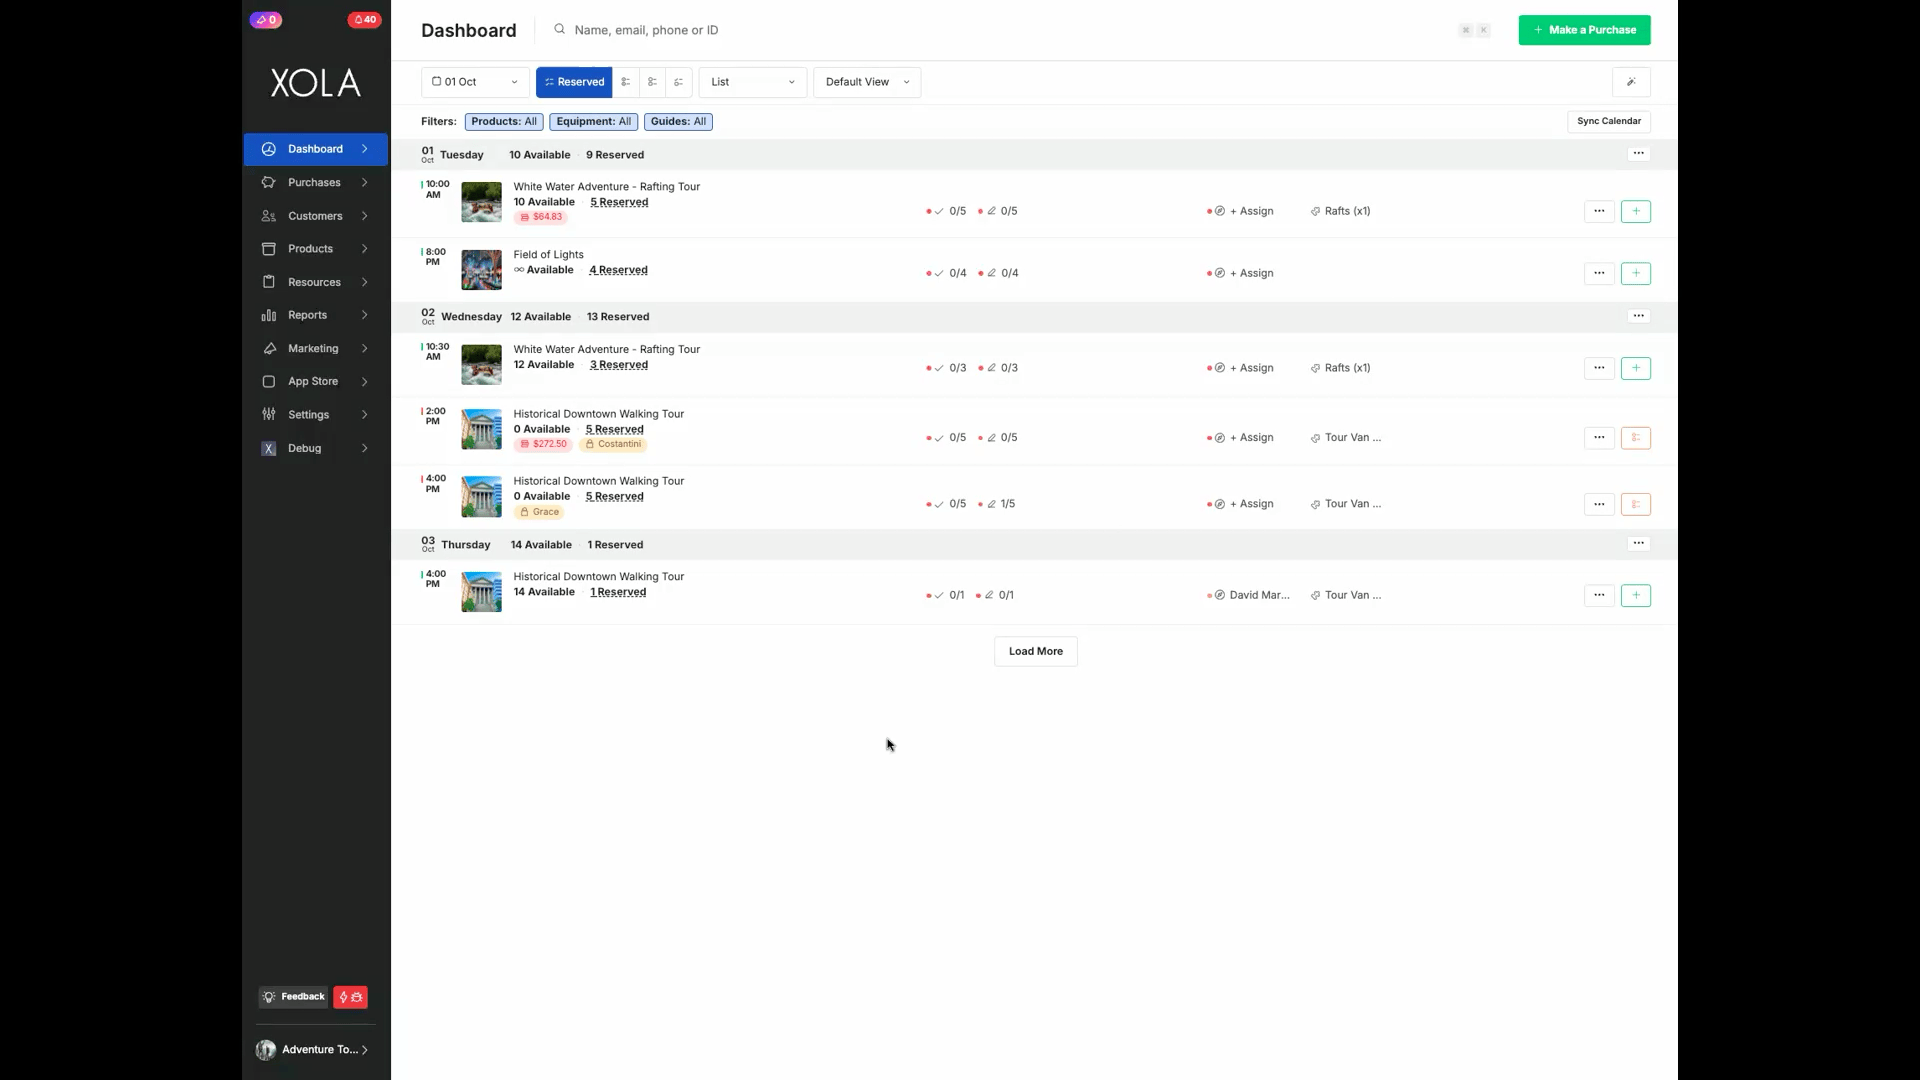Screen dimensions: 1920x1080
Task: Add booking to Field of Lights
Action: coord(1636,273)
